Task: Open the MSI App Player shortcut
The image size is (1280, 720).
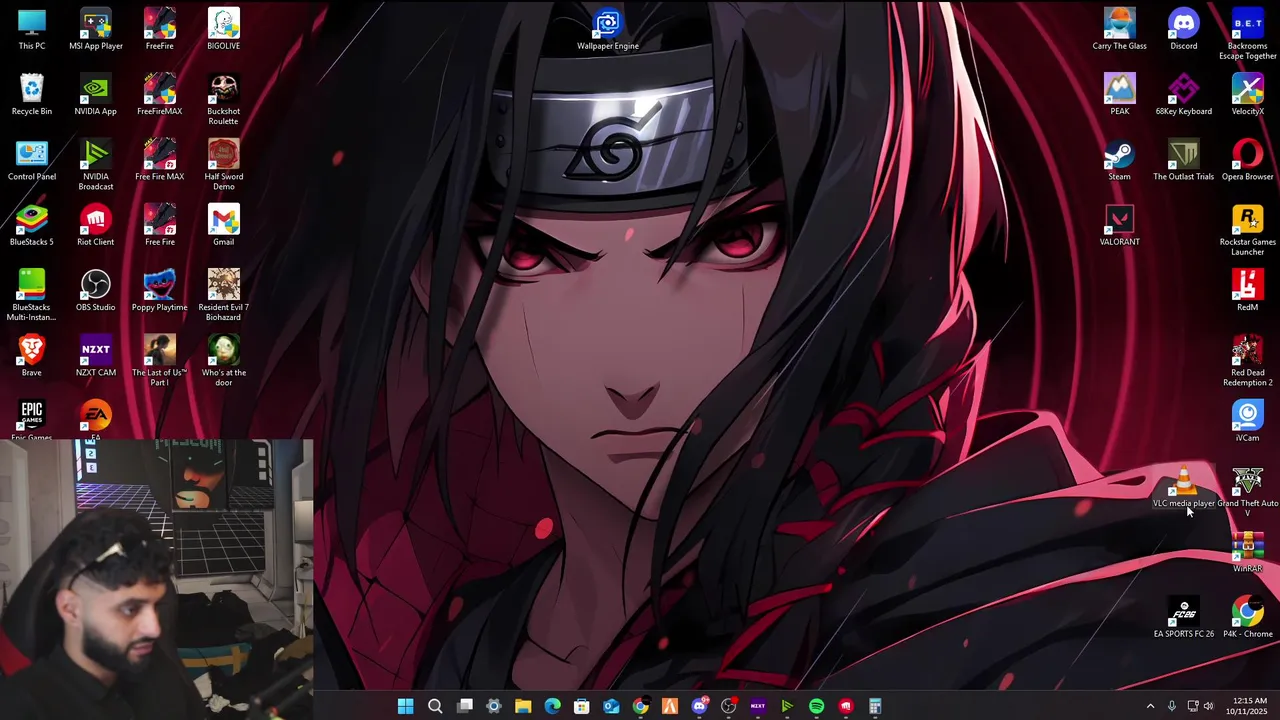Action: (96, 29)
